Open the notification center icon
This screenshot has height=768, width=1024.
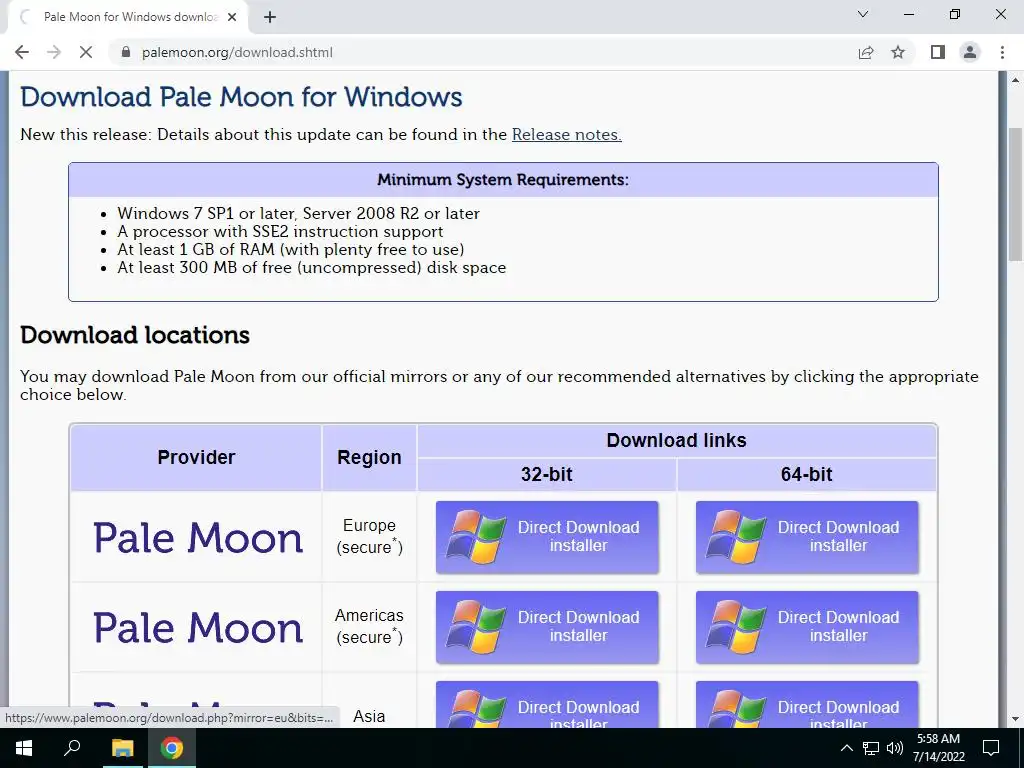[991, 748]
